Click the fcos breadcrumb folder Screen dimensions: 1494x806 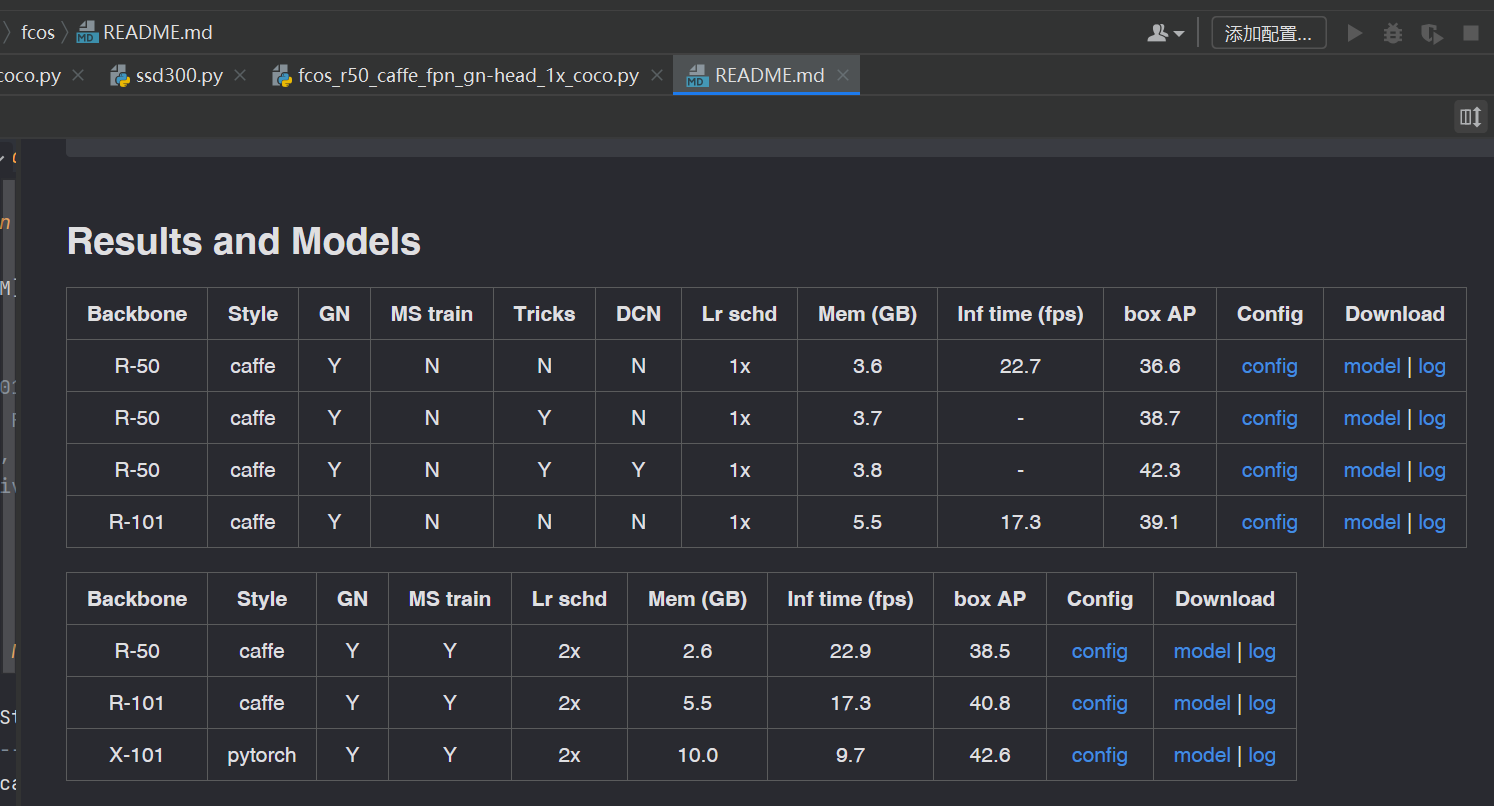[x=38, y=32]
